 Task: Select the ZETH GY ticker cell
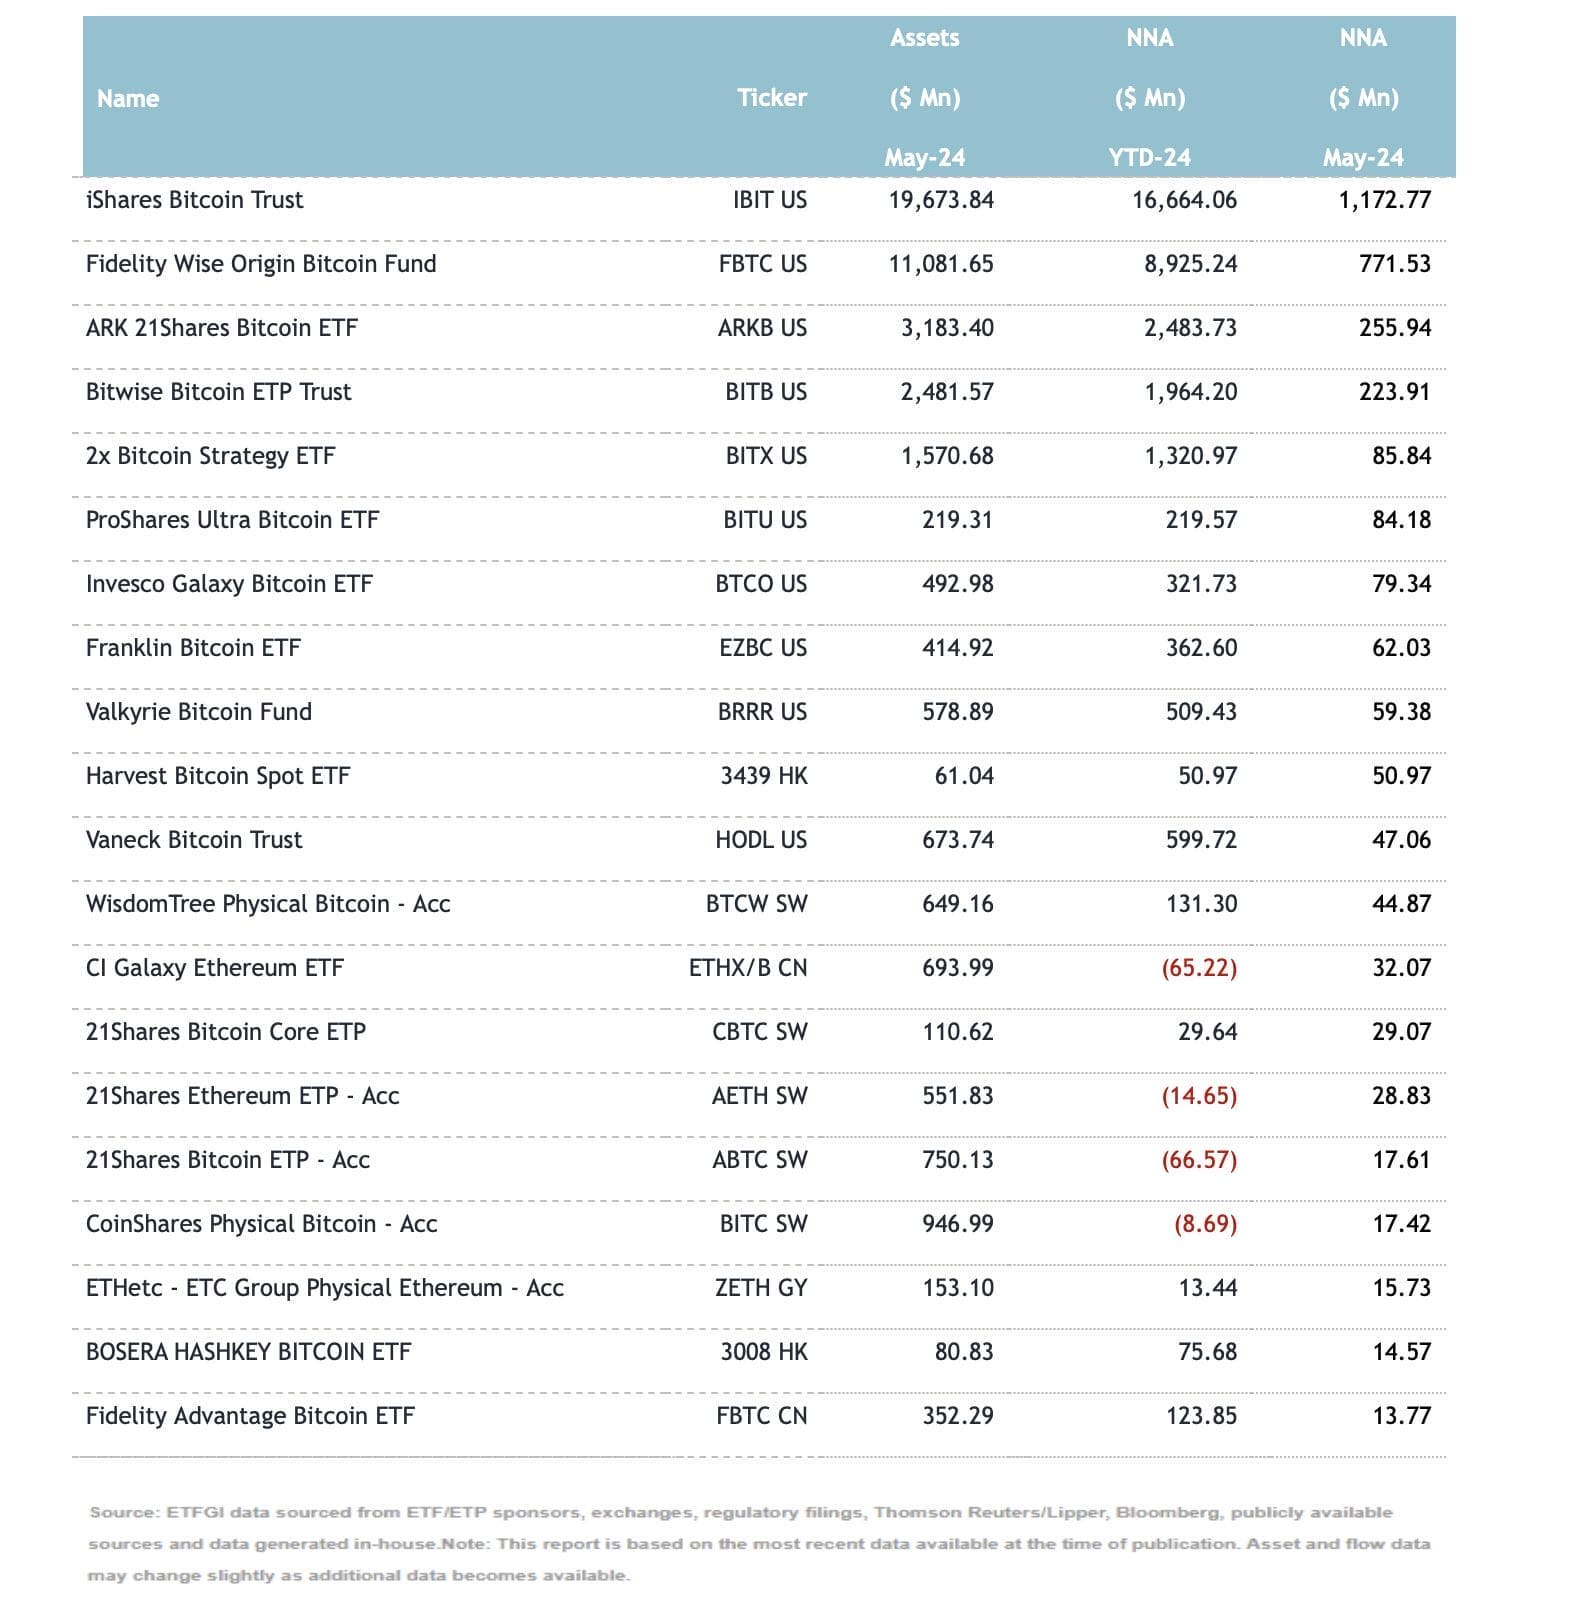point(761,1288)
